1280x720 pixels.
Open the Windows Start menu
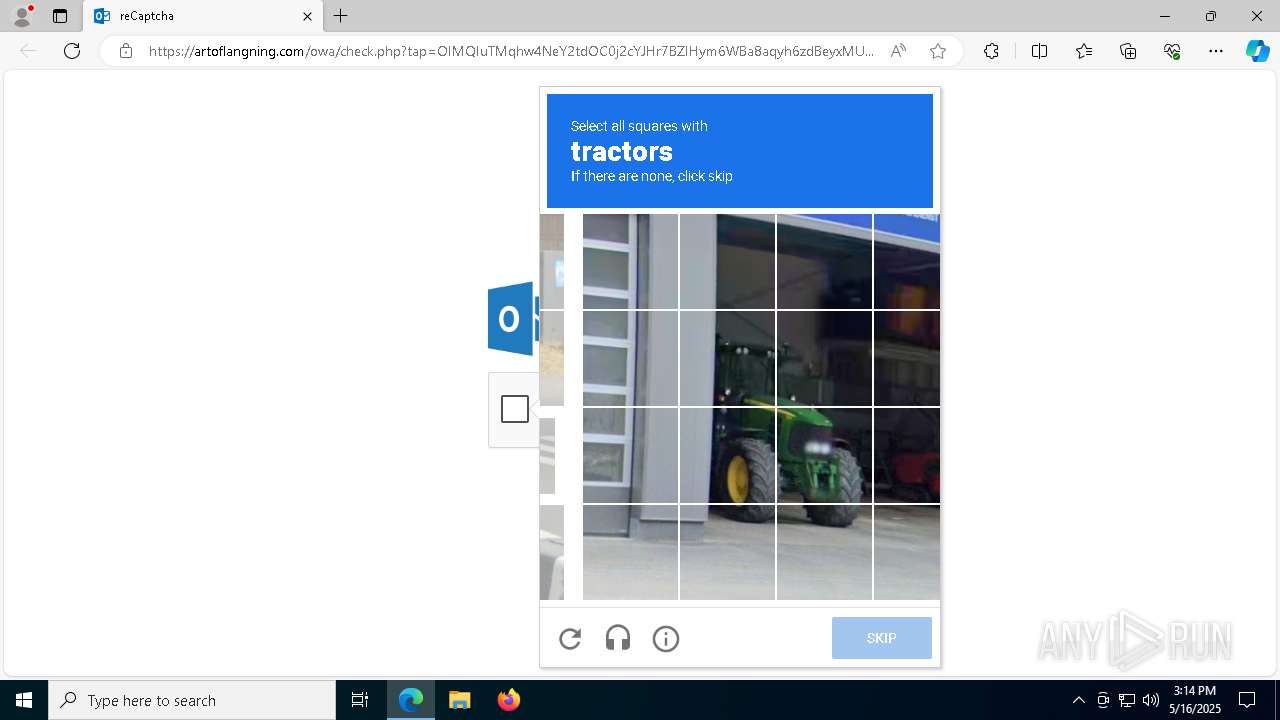point(24,700)
